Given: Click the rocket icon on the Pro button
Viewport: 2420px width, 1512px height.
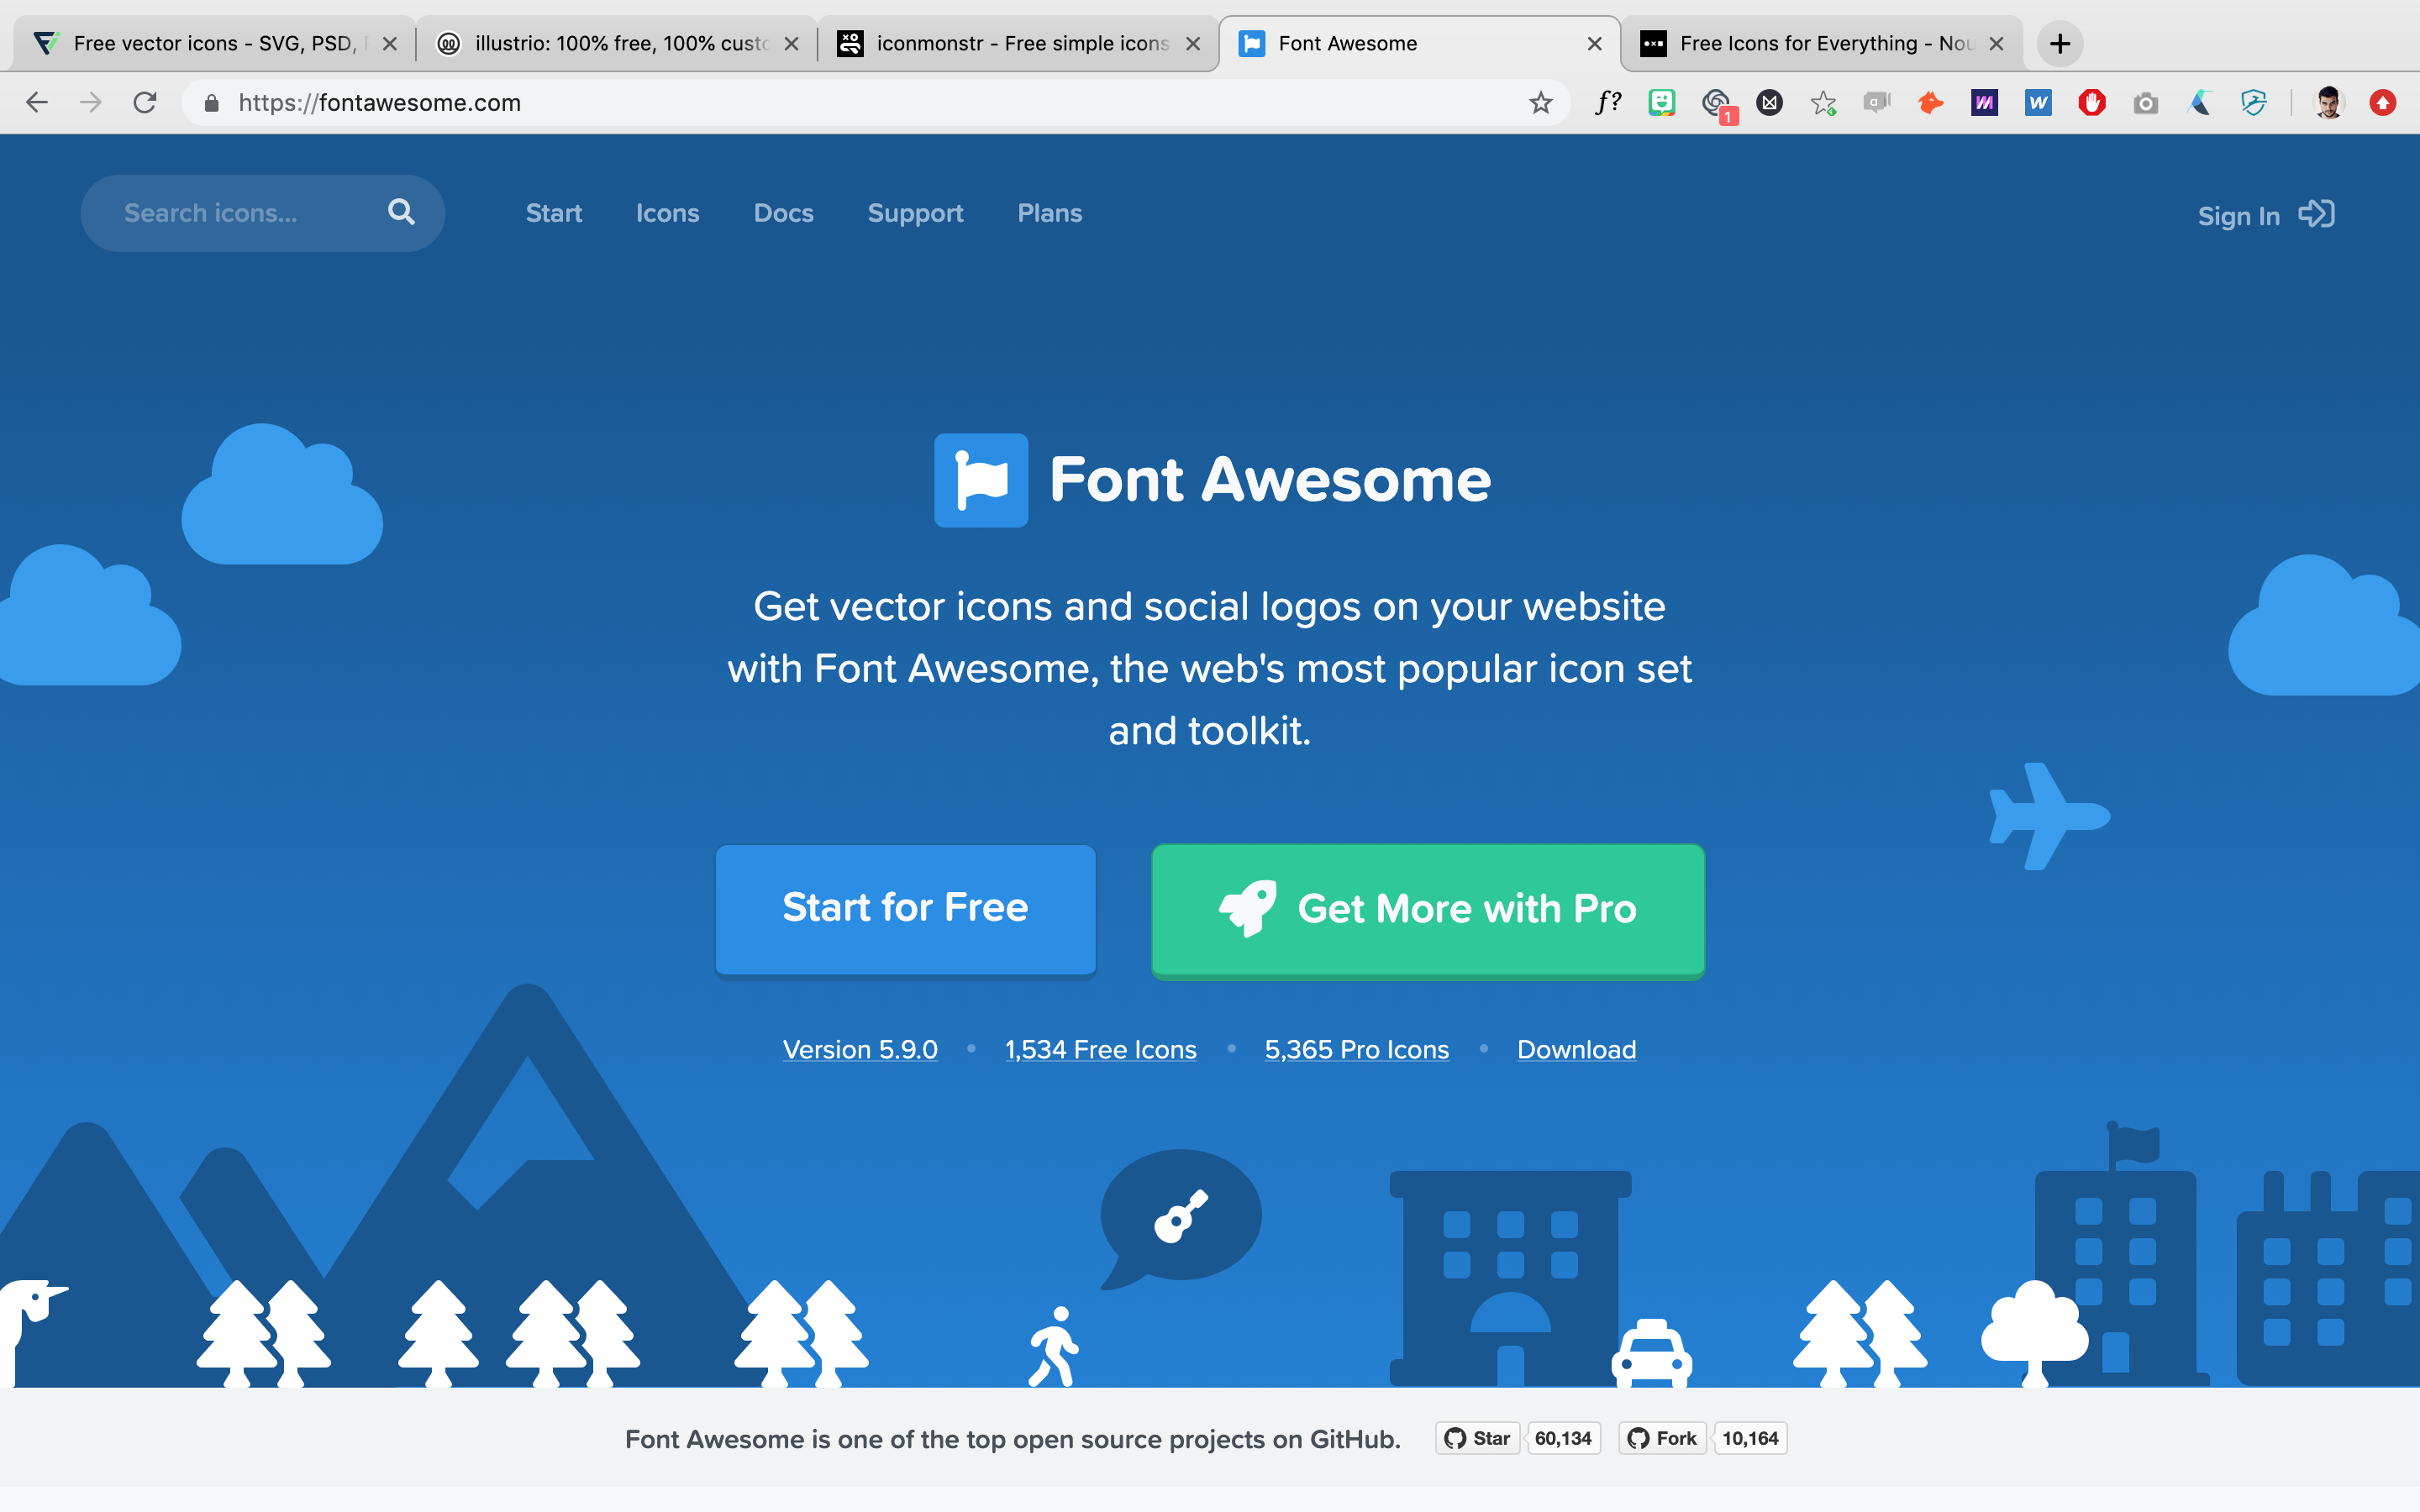Looking at the screenshot, I should coord(1247,908).
